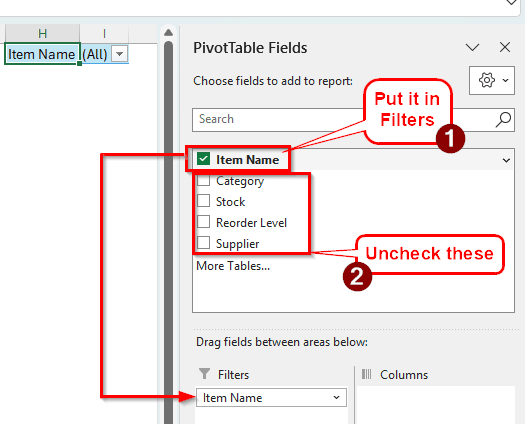
Task: Open the (All) filter dropdown in the sheet
Action: [119, 54]
